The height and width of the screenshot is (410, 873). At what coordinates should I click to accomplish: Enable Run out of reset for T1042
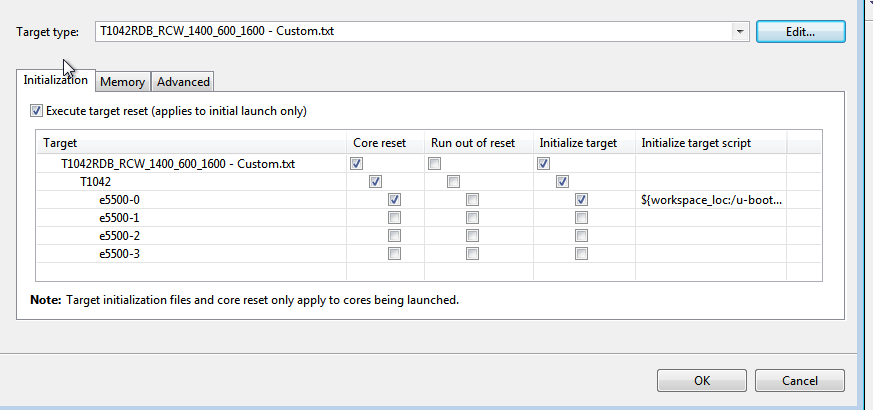pos(453,182)
